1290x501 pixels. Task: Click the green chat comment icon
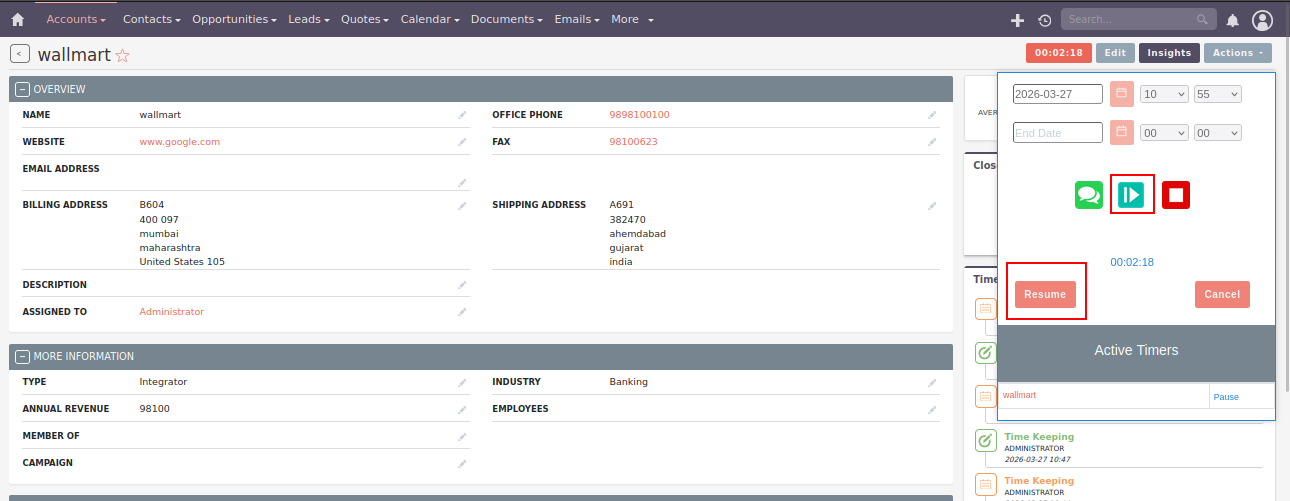[1088, 195]
